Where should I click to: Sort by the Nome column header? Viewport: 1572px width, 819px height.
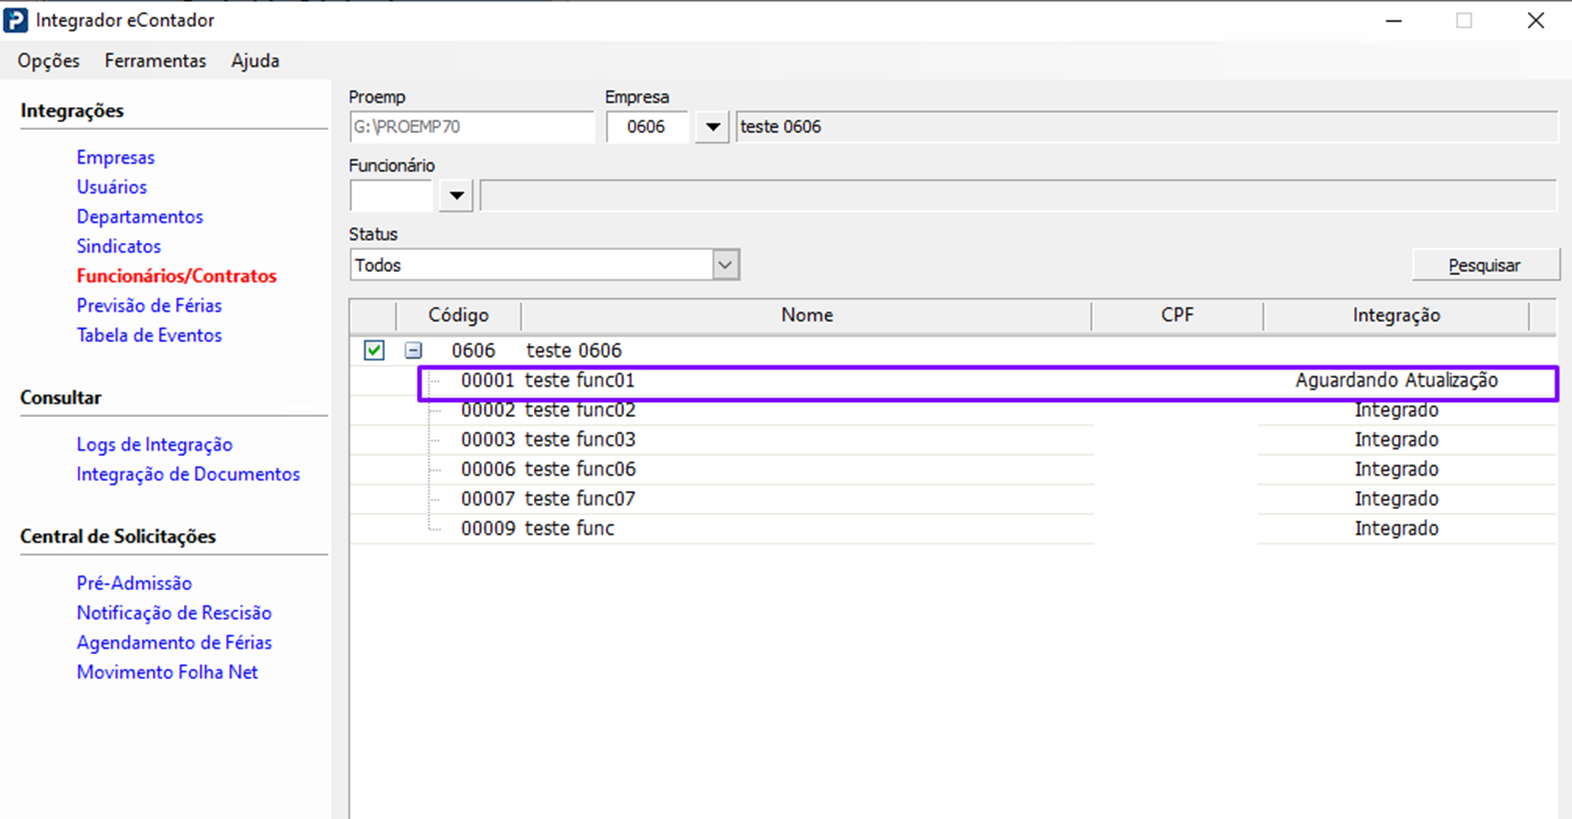pos(806,315)
